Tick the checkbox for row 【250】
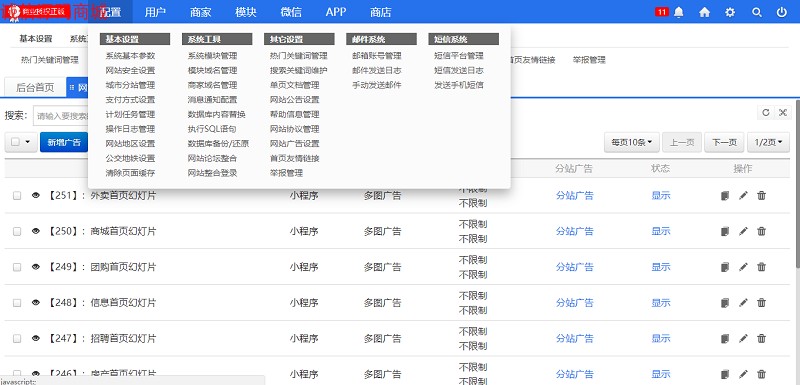 coord(17,231)
